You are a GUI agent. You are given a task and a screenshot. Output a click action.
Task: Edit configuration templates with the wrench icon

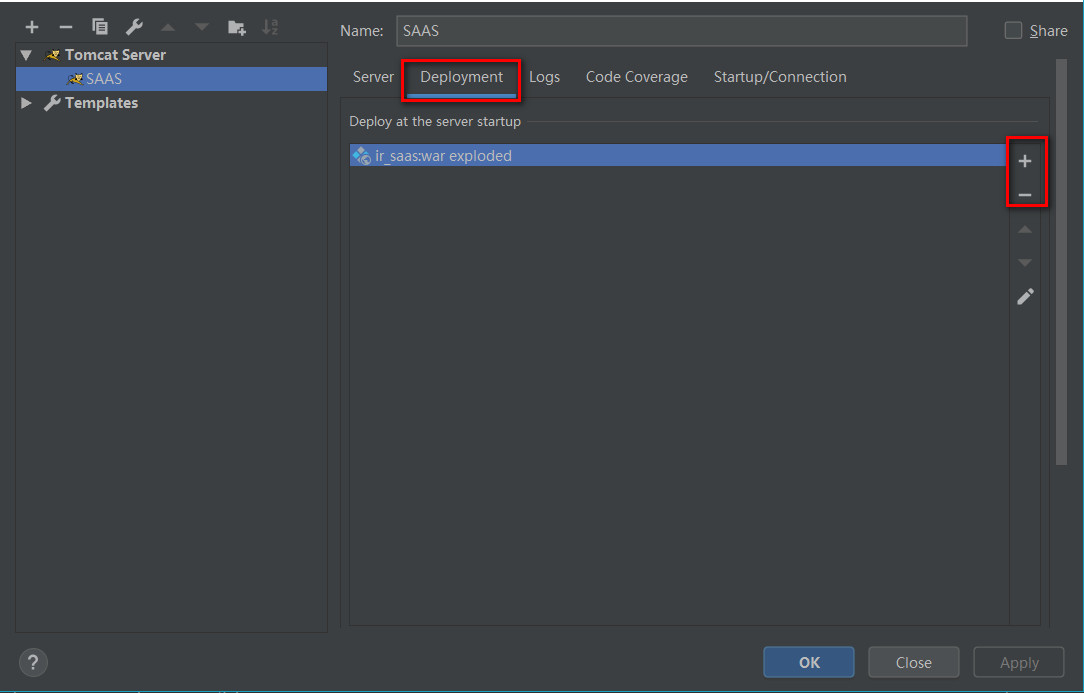tap(133, 27)
